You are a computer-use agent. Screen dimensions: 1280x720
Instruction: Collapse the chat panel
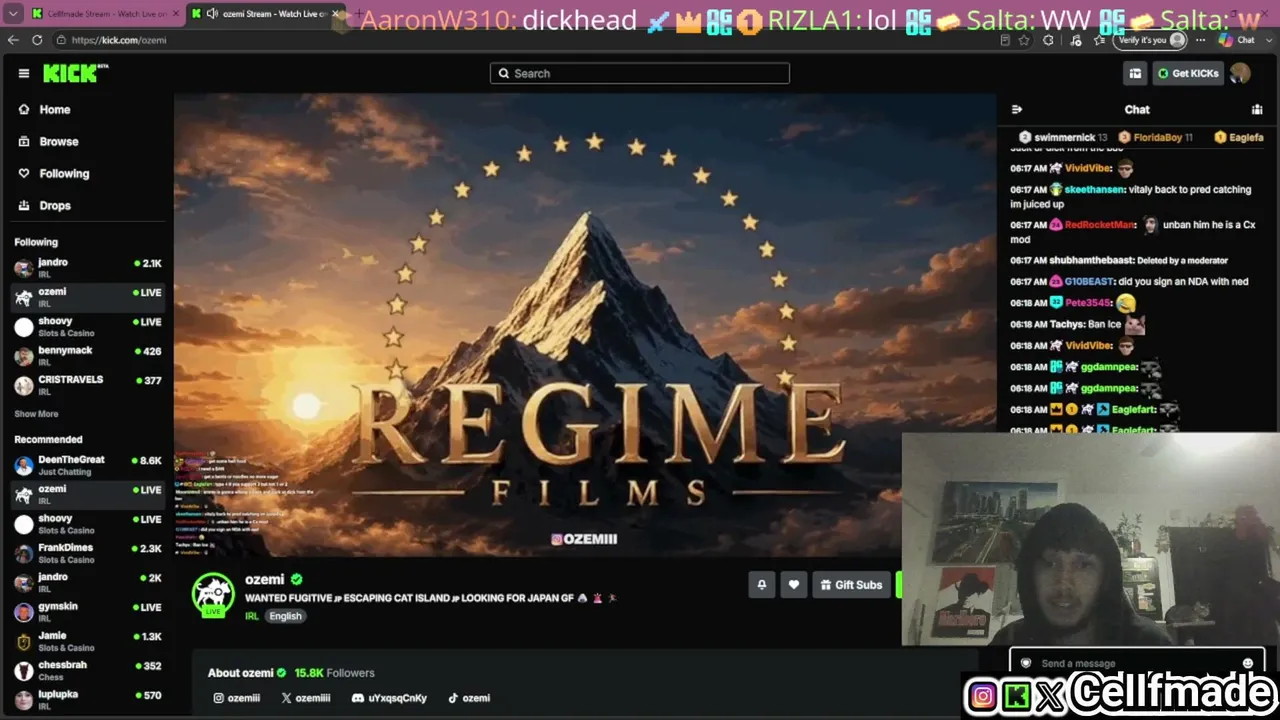(x=1017, y=110)
